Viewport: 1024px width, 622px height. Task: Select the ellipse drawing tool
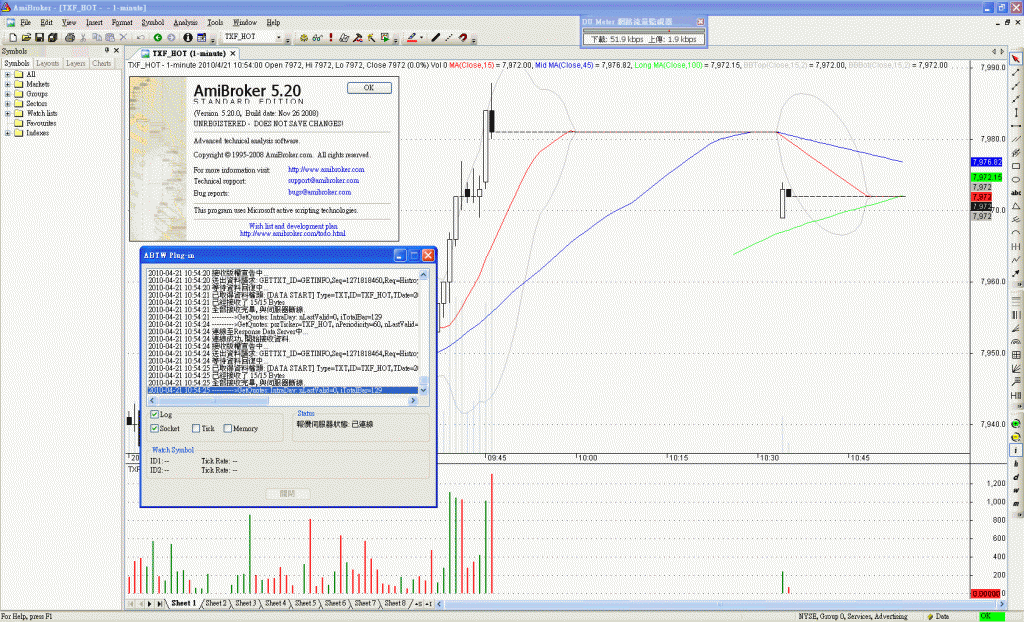point(1016,180)
